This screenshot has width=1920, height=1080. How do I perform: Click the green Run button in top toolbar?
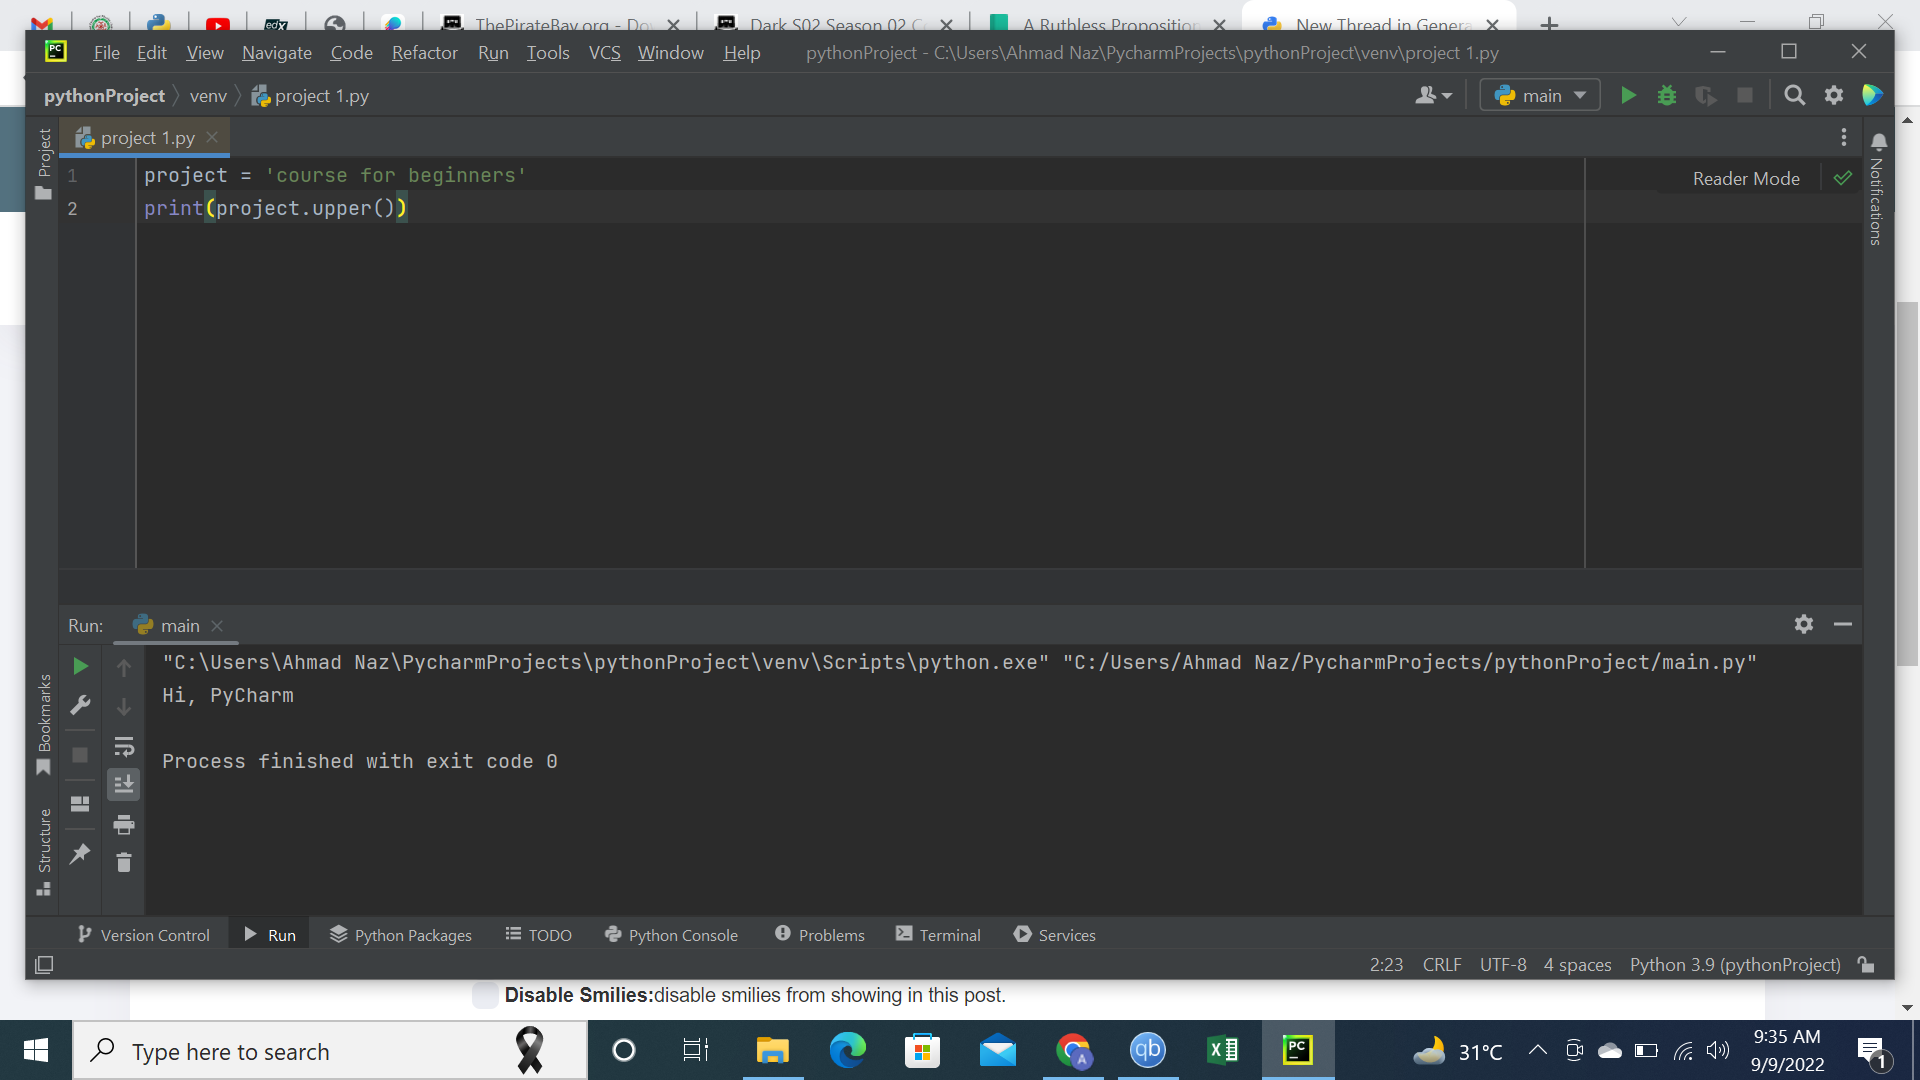click(1628, 96)
